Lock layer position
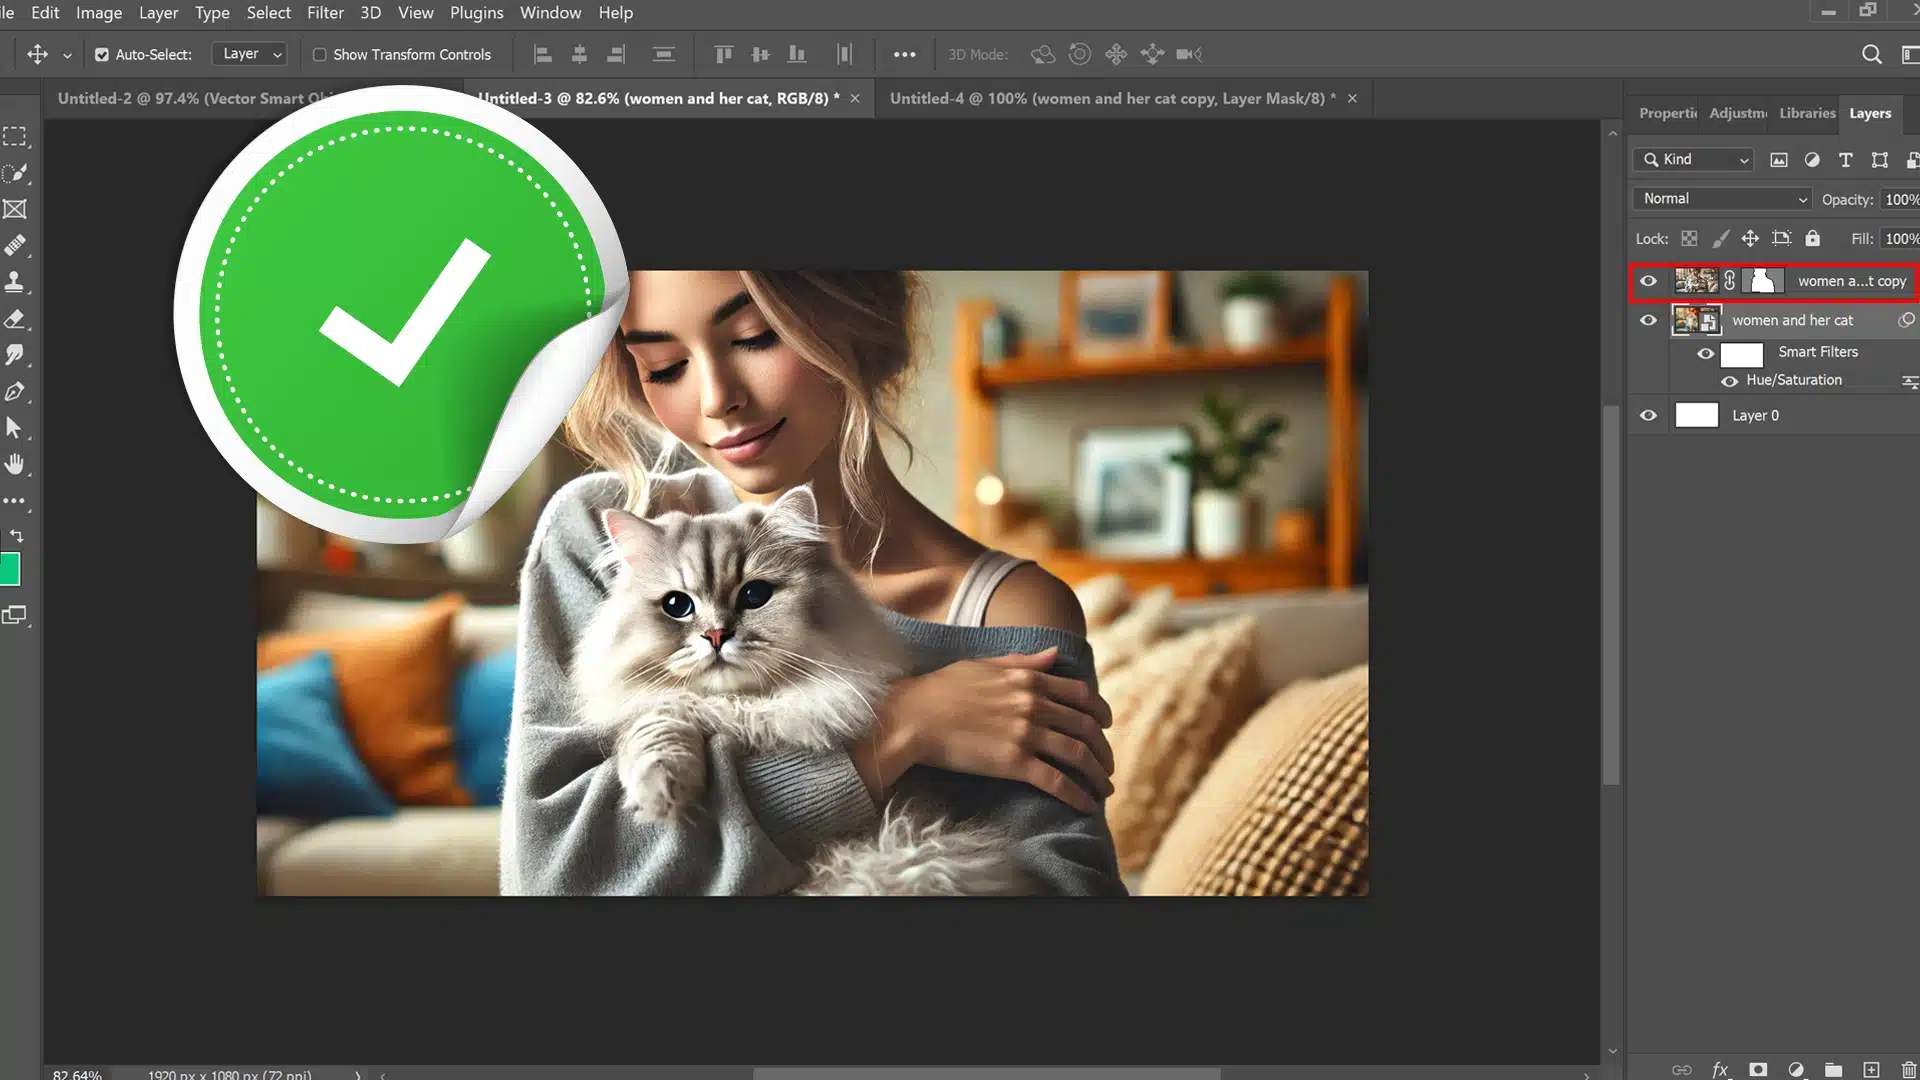The image size is (1920, 1080). coord(1750,239)
